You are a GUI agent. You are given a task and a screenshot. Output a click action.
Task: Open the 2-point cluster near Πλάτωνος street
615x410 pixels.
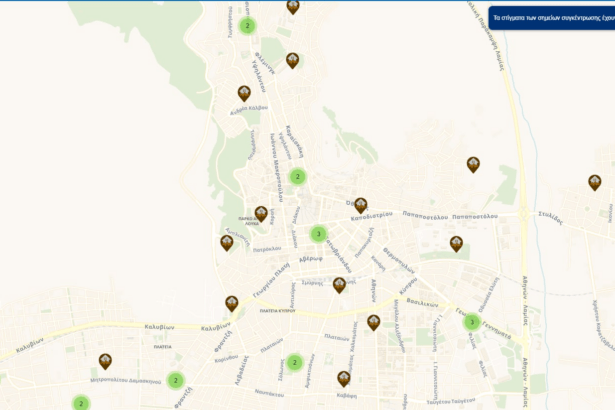click(295, 362)
